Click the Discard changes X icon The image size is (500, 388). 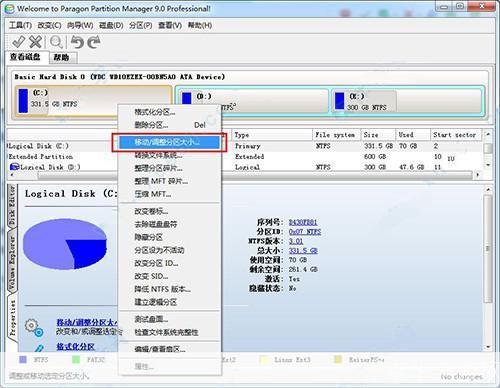pos(35,42)
